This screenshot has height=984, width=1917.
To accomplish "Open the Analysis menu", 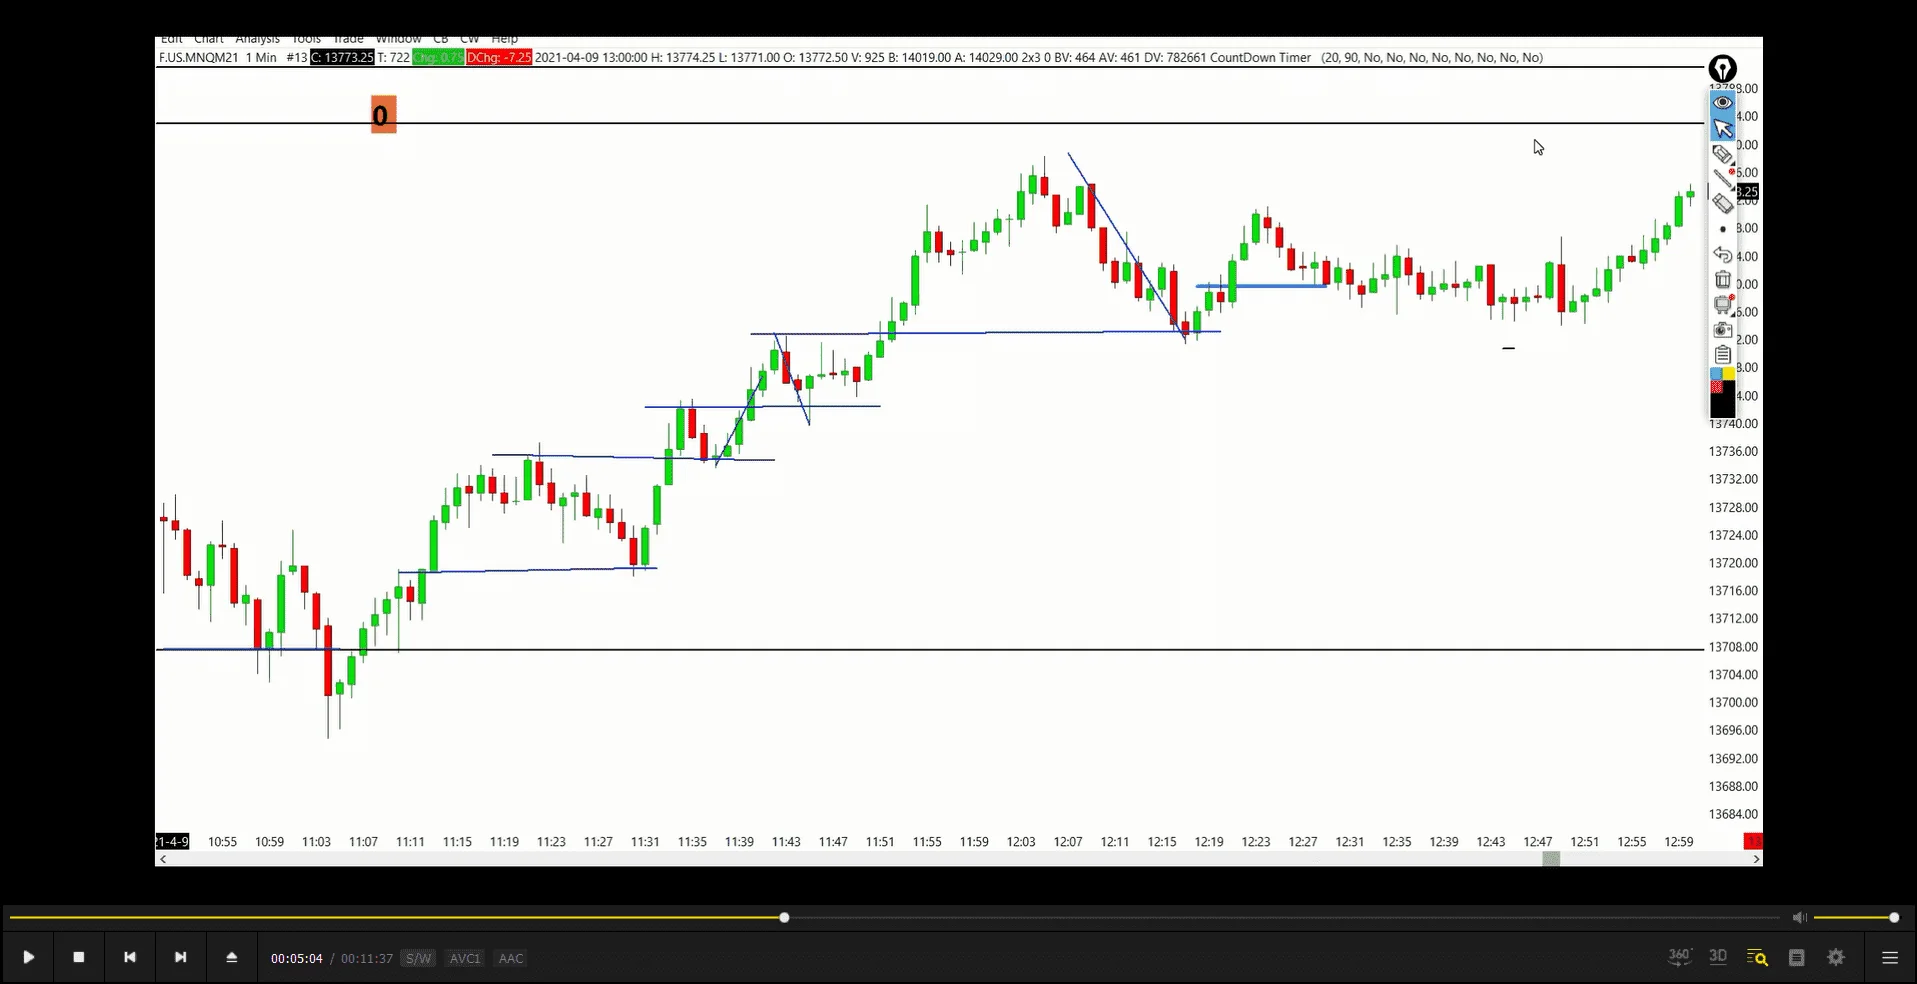I will [257, 39].
